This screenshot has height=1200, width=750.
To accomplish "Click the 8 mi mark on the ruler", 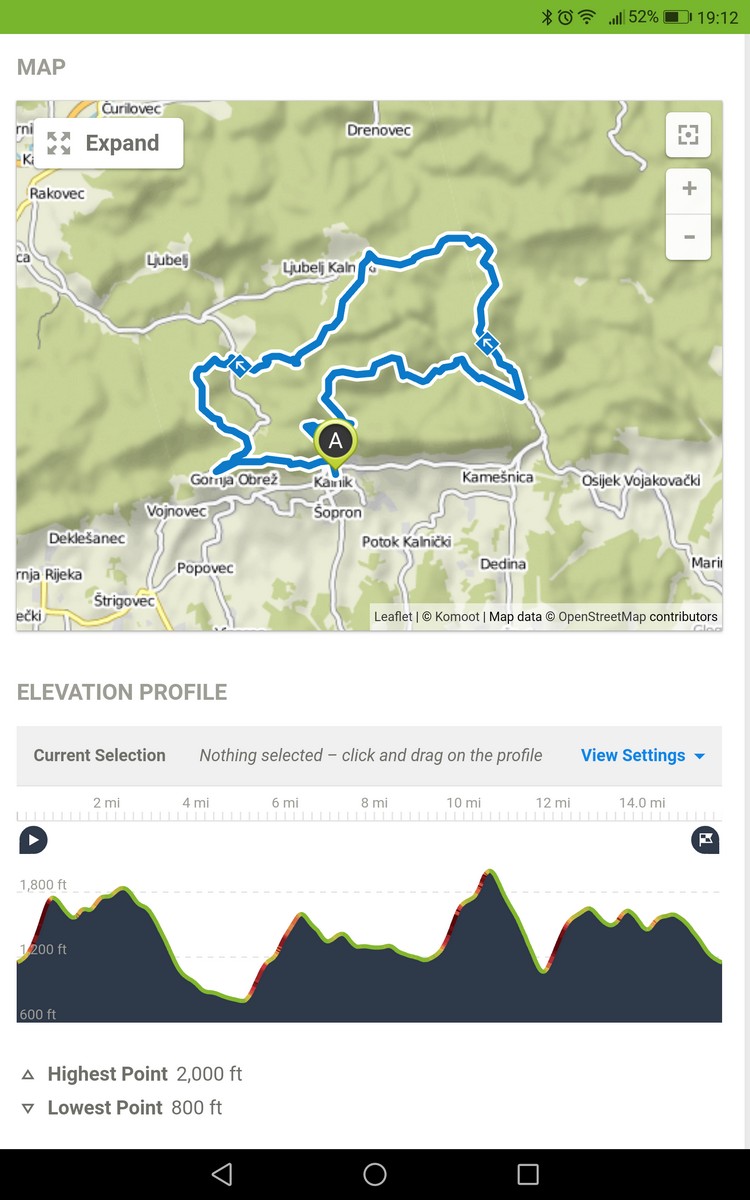I will [374, 803].
